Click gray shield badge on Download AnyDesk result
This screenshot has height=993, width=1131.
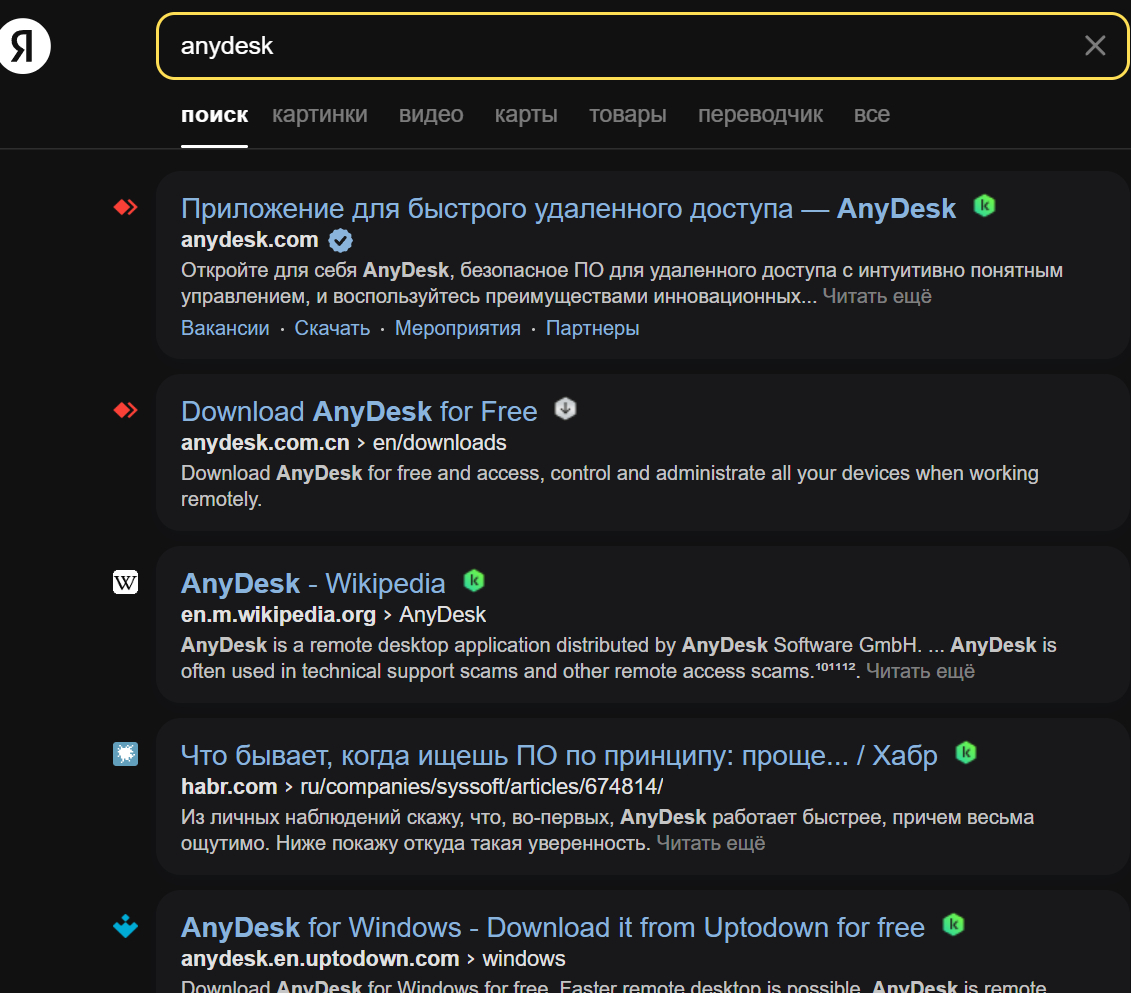[566, 409]
